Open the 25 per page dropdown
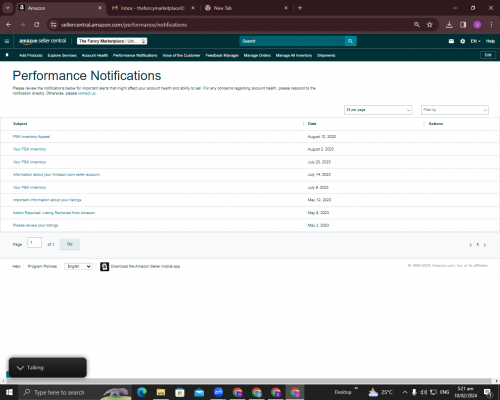Screen dimensions: 500x400 (378, 110)
